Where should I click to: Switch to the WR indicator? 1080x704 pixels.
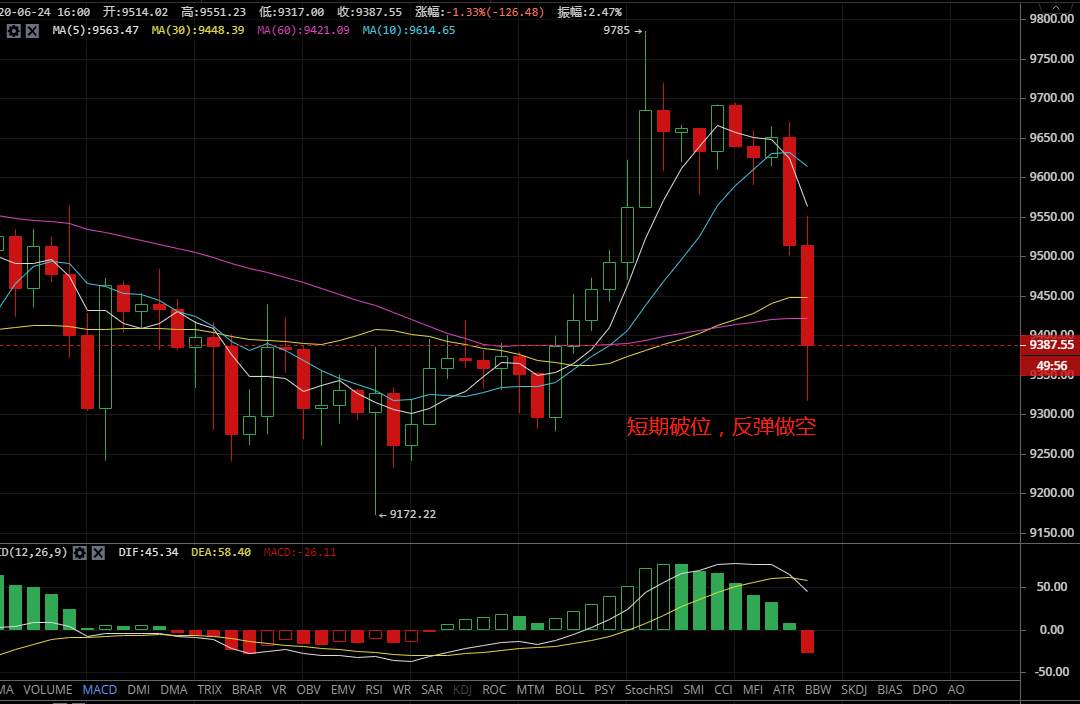click(402, 690)
